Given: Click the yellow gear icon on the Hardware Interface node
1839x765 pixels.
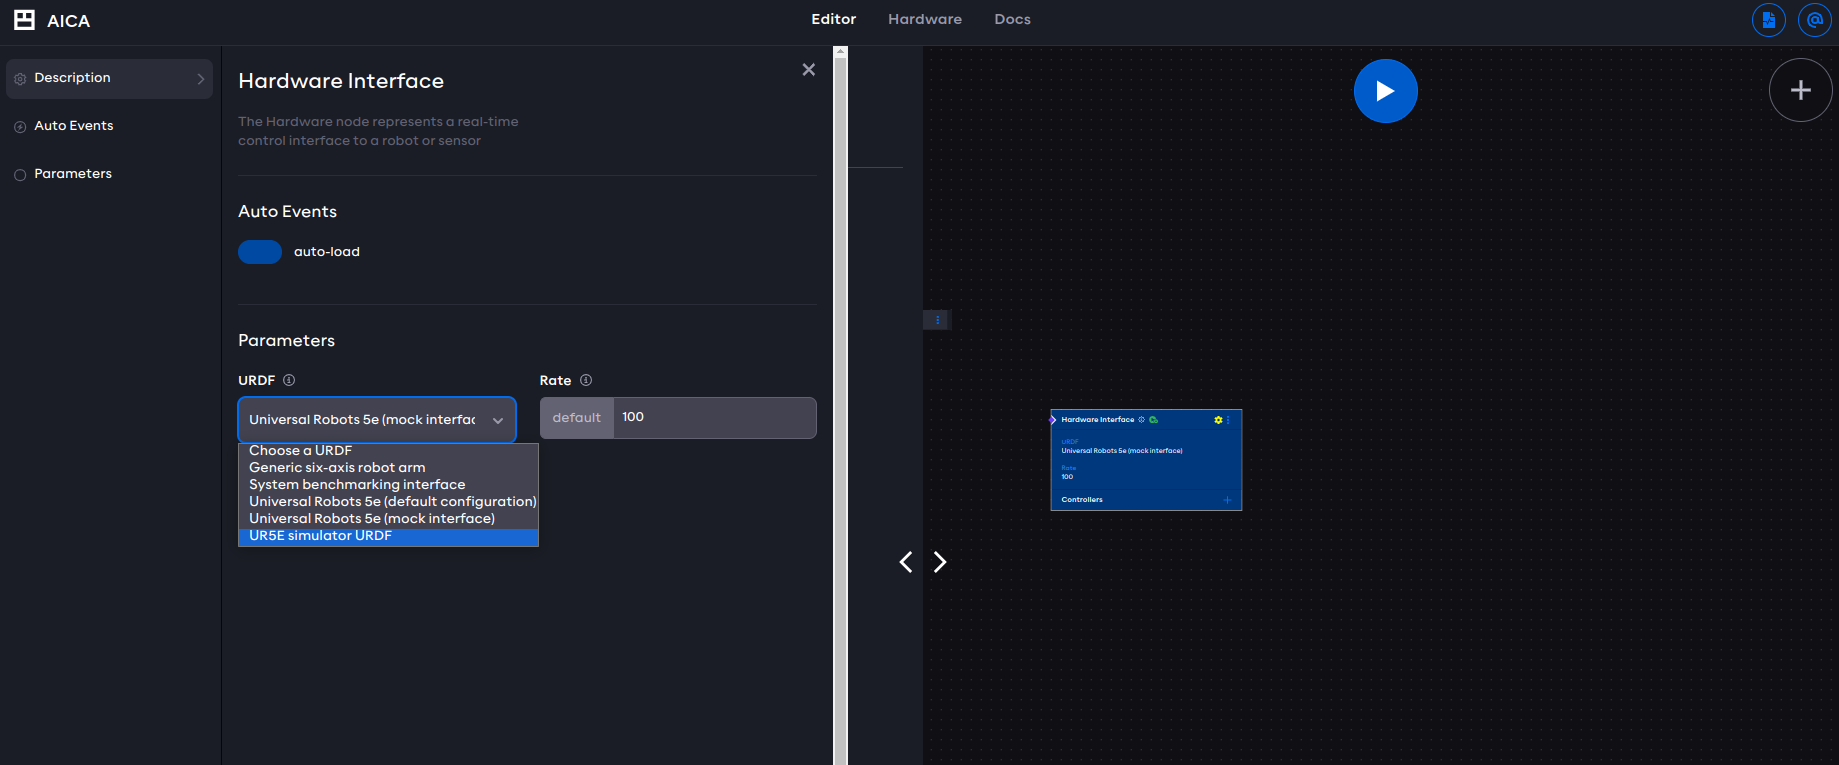Looking at the screenshot, I should [x=1218, y=420].
